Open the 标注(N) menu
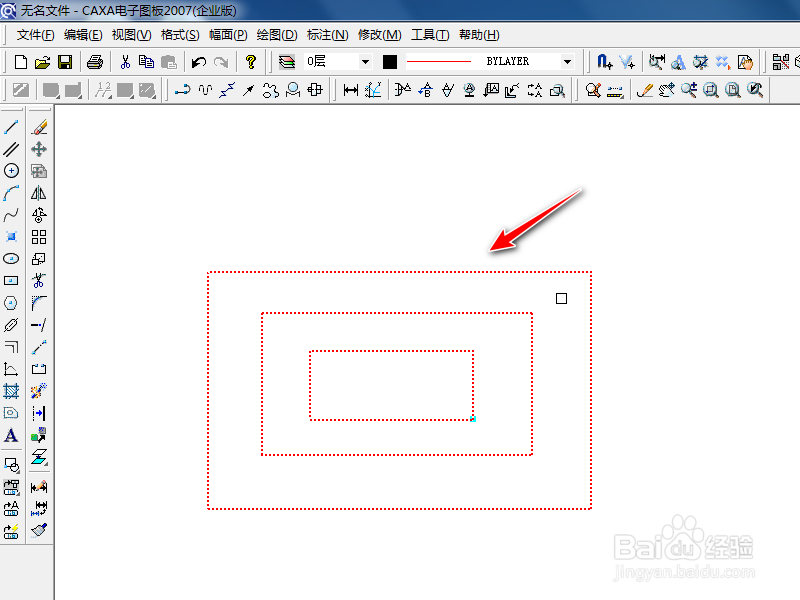 (328, 35)
